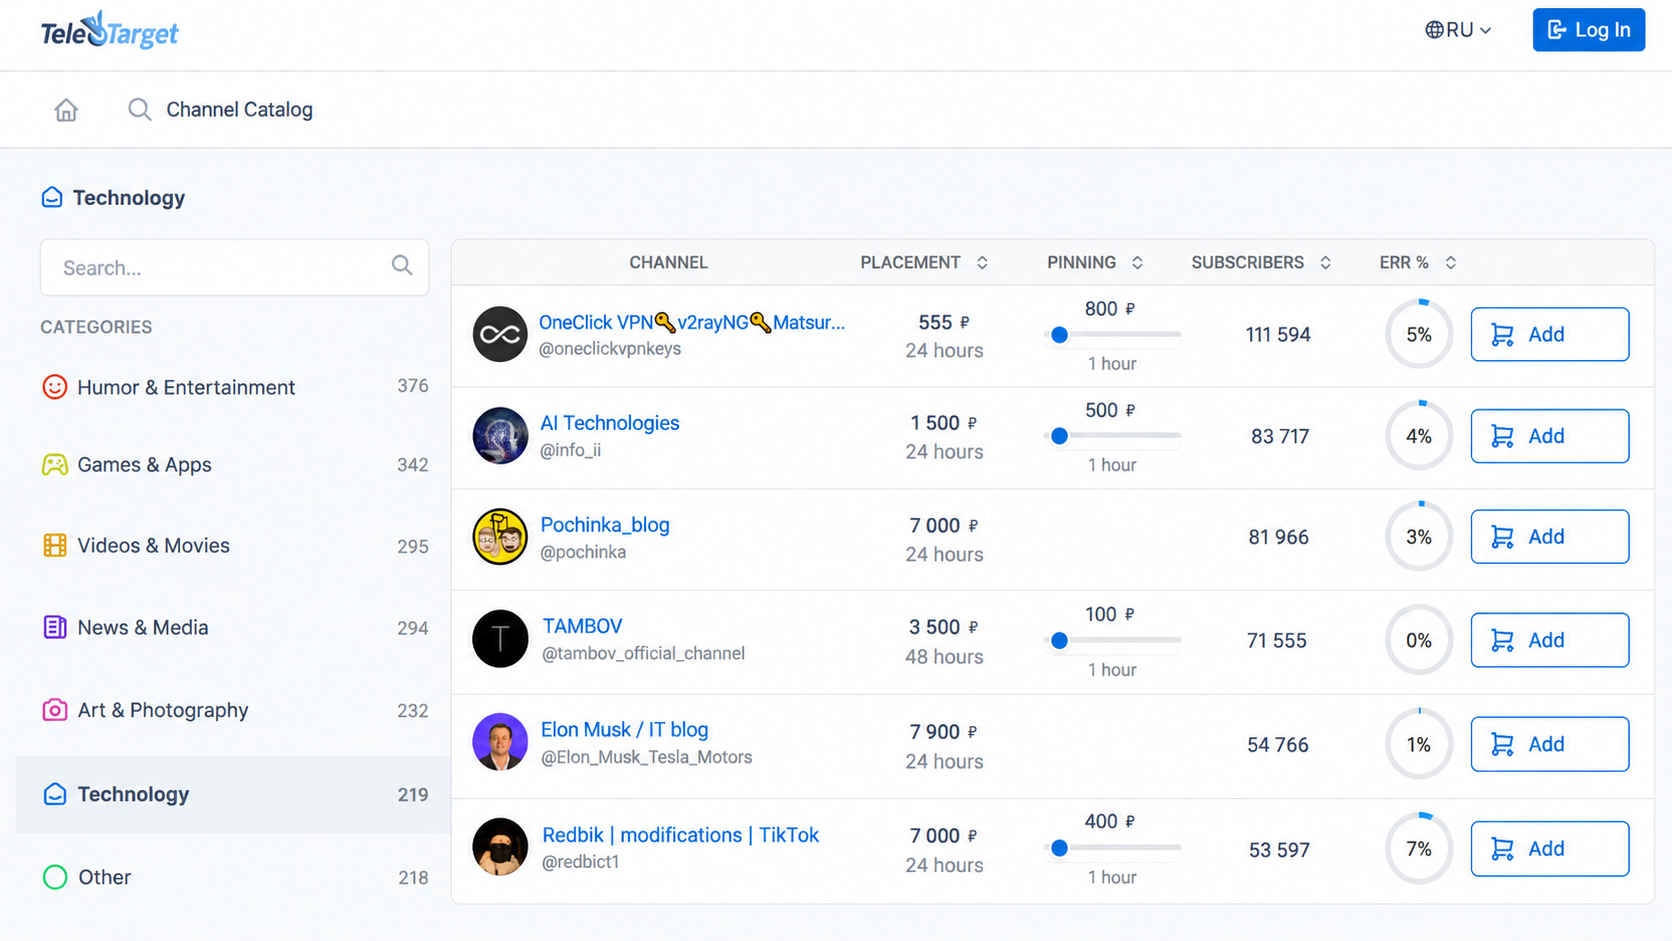The image size is (1672, 941).
Task: Open Pochinka_blog channel link
Action: coord(604,525)
